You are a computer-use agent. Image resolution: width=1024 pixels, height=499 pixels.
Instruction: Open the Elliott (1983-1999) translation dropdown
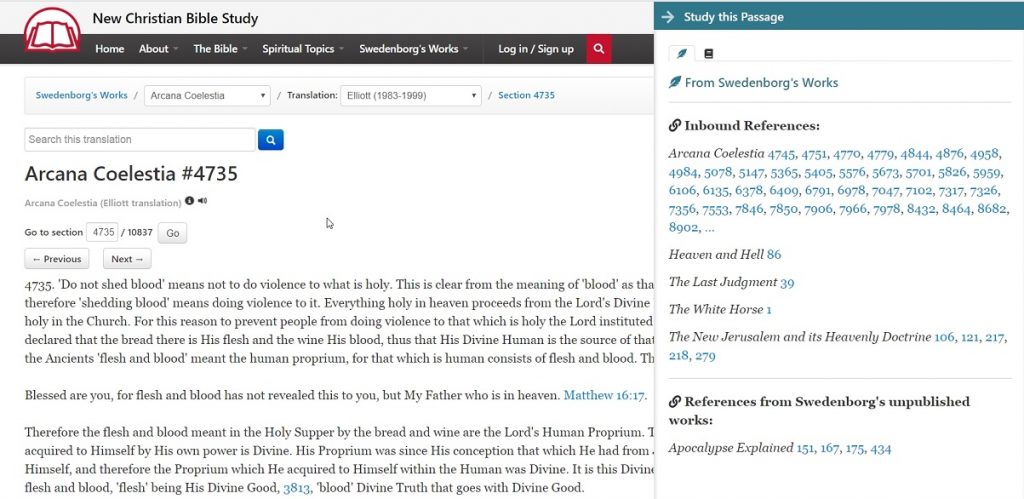(x=410, y=96)
